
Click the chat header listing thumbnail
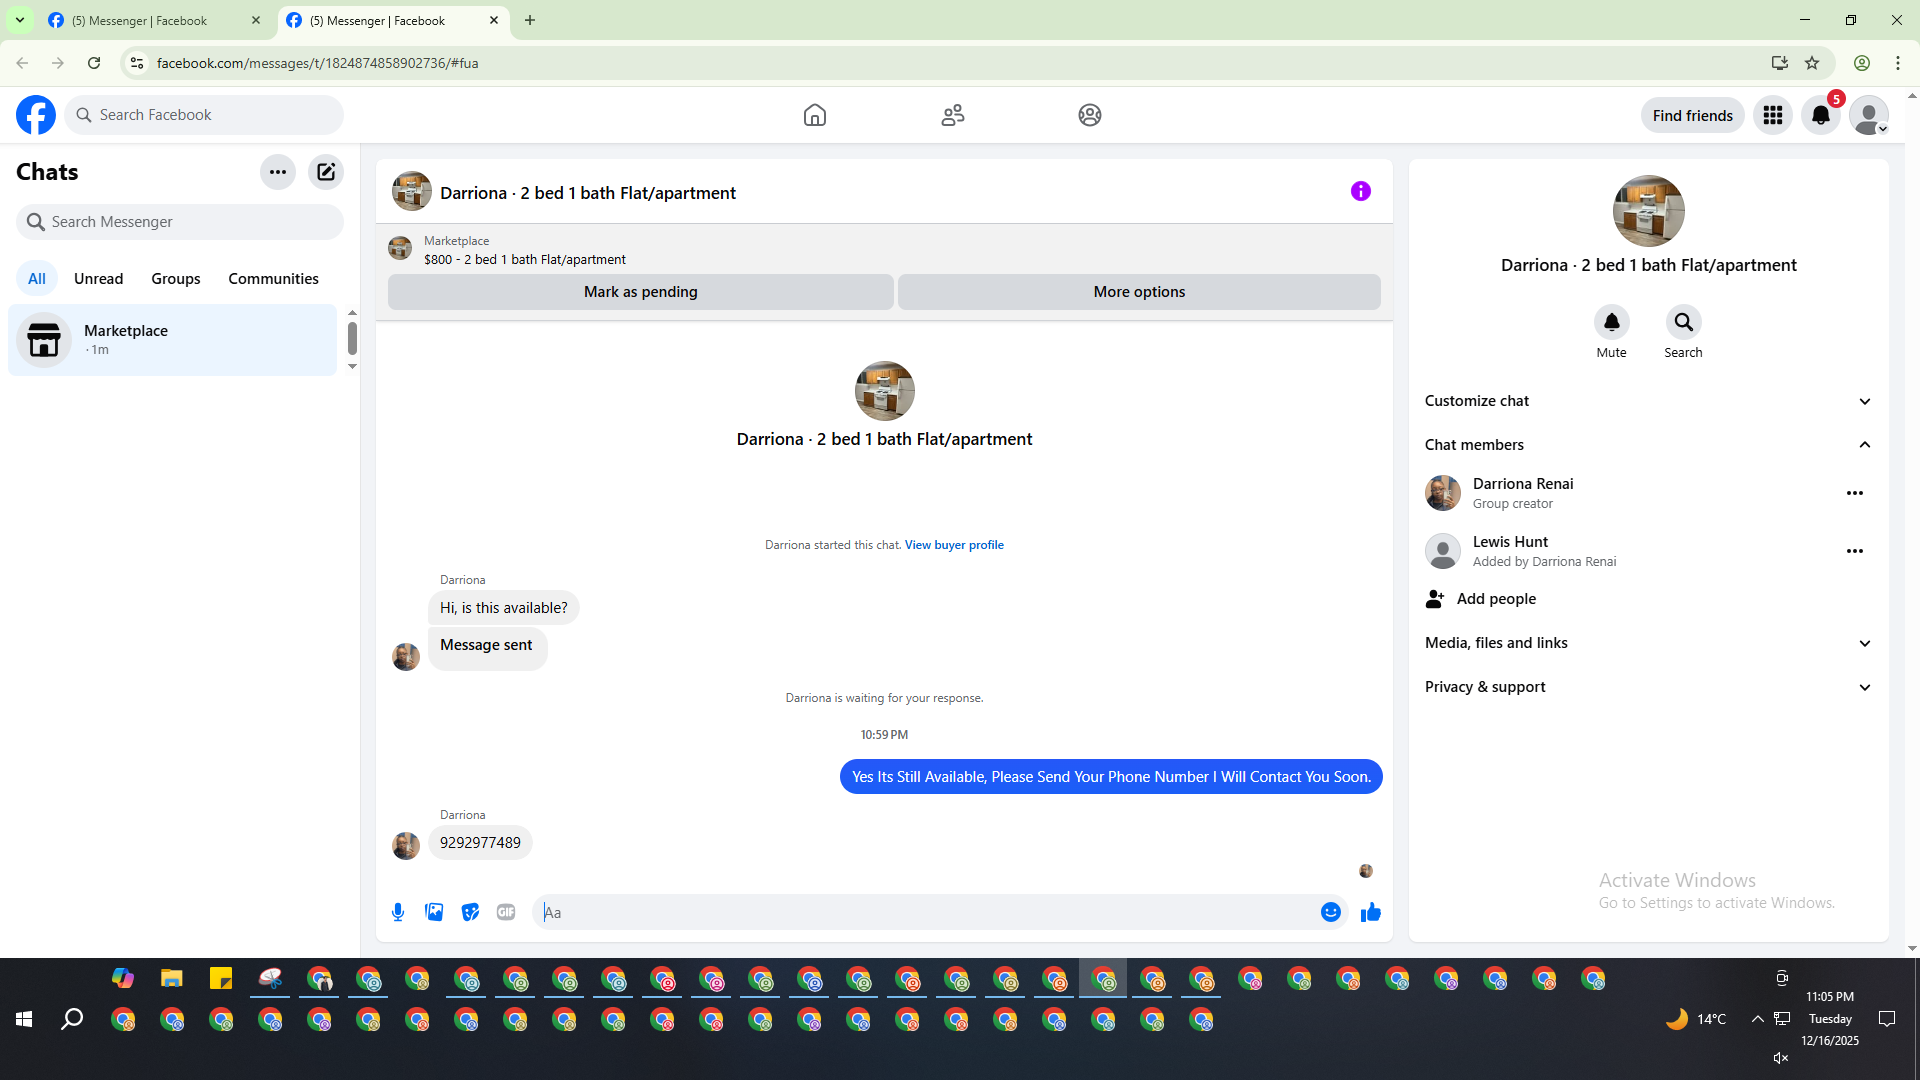(x=412, y=191)
